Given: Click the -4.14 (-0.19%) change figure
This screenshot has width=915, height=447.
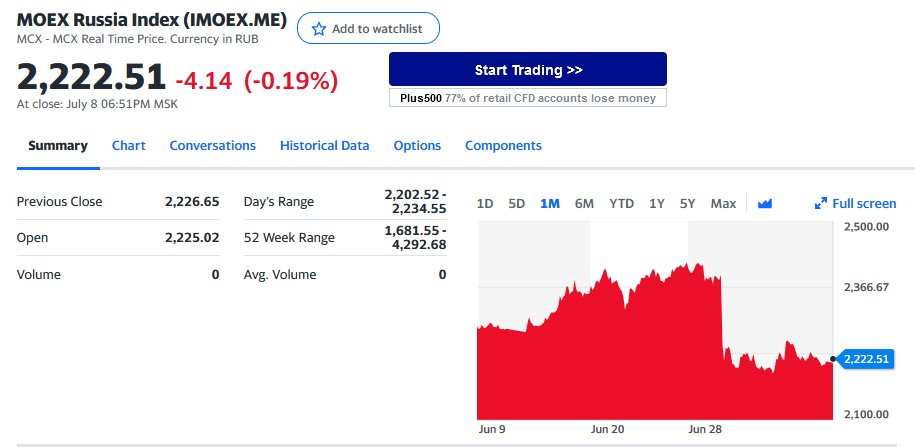Looking at the screenshot, I should (x=257, y=81).
